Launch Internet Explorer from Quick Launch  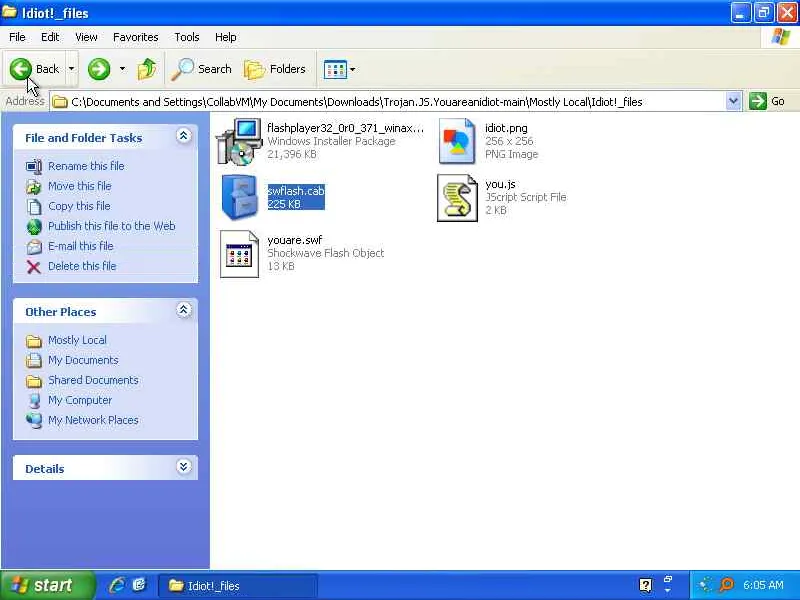point(117,585)
